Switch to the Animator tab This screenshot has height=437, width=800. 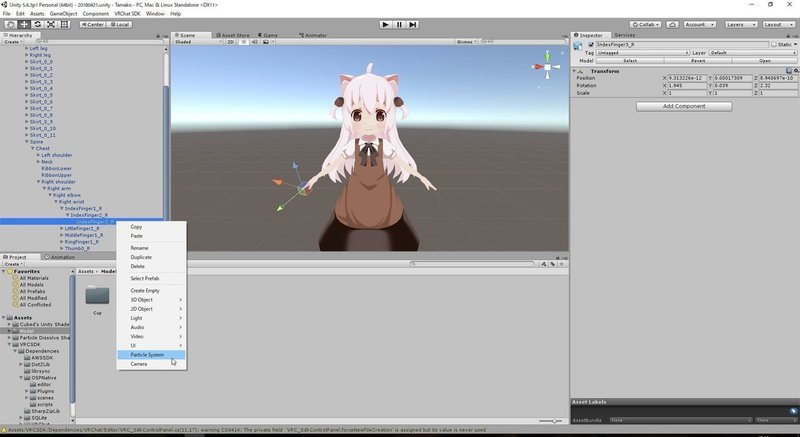[x=313, y=35]
